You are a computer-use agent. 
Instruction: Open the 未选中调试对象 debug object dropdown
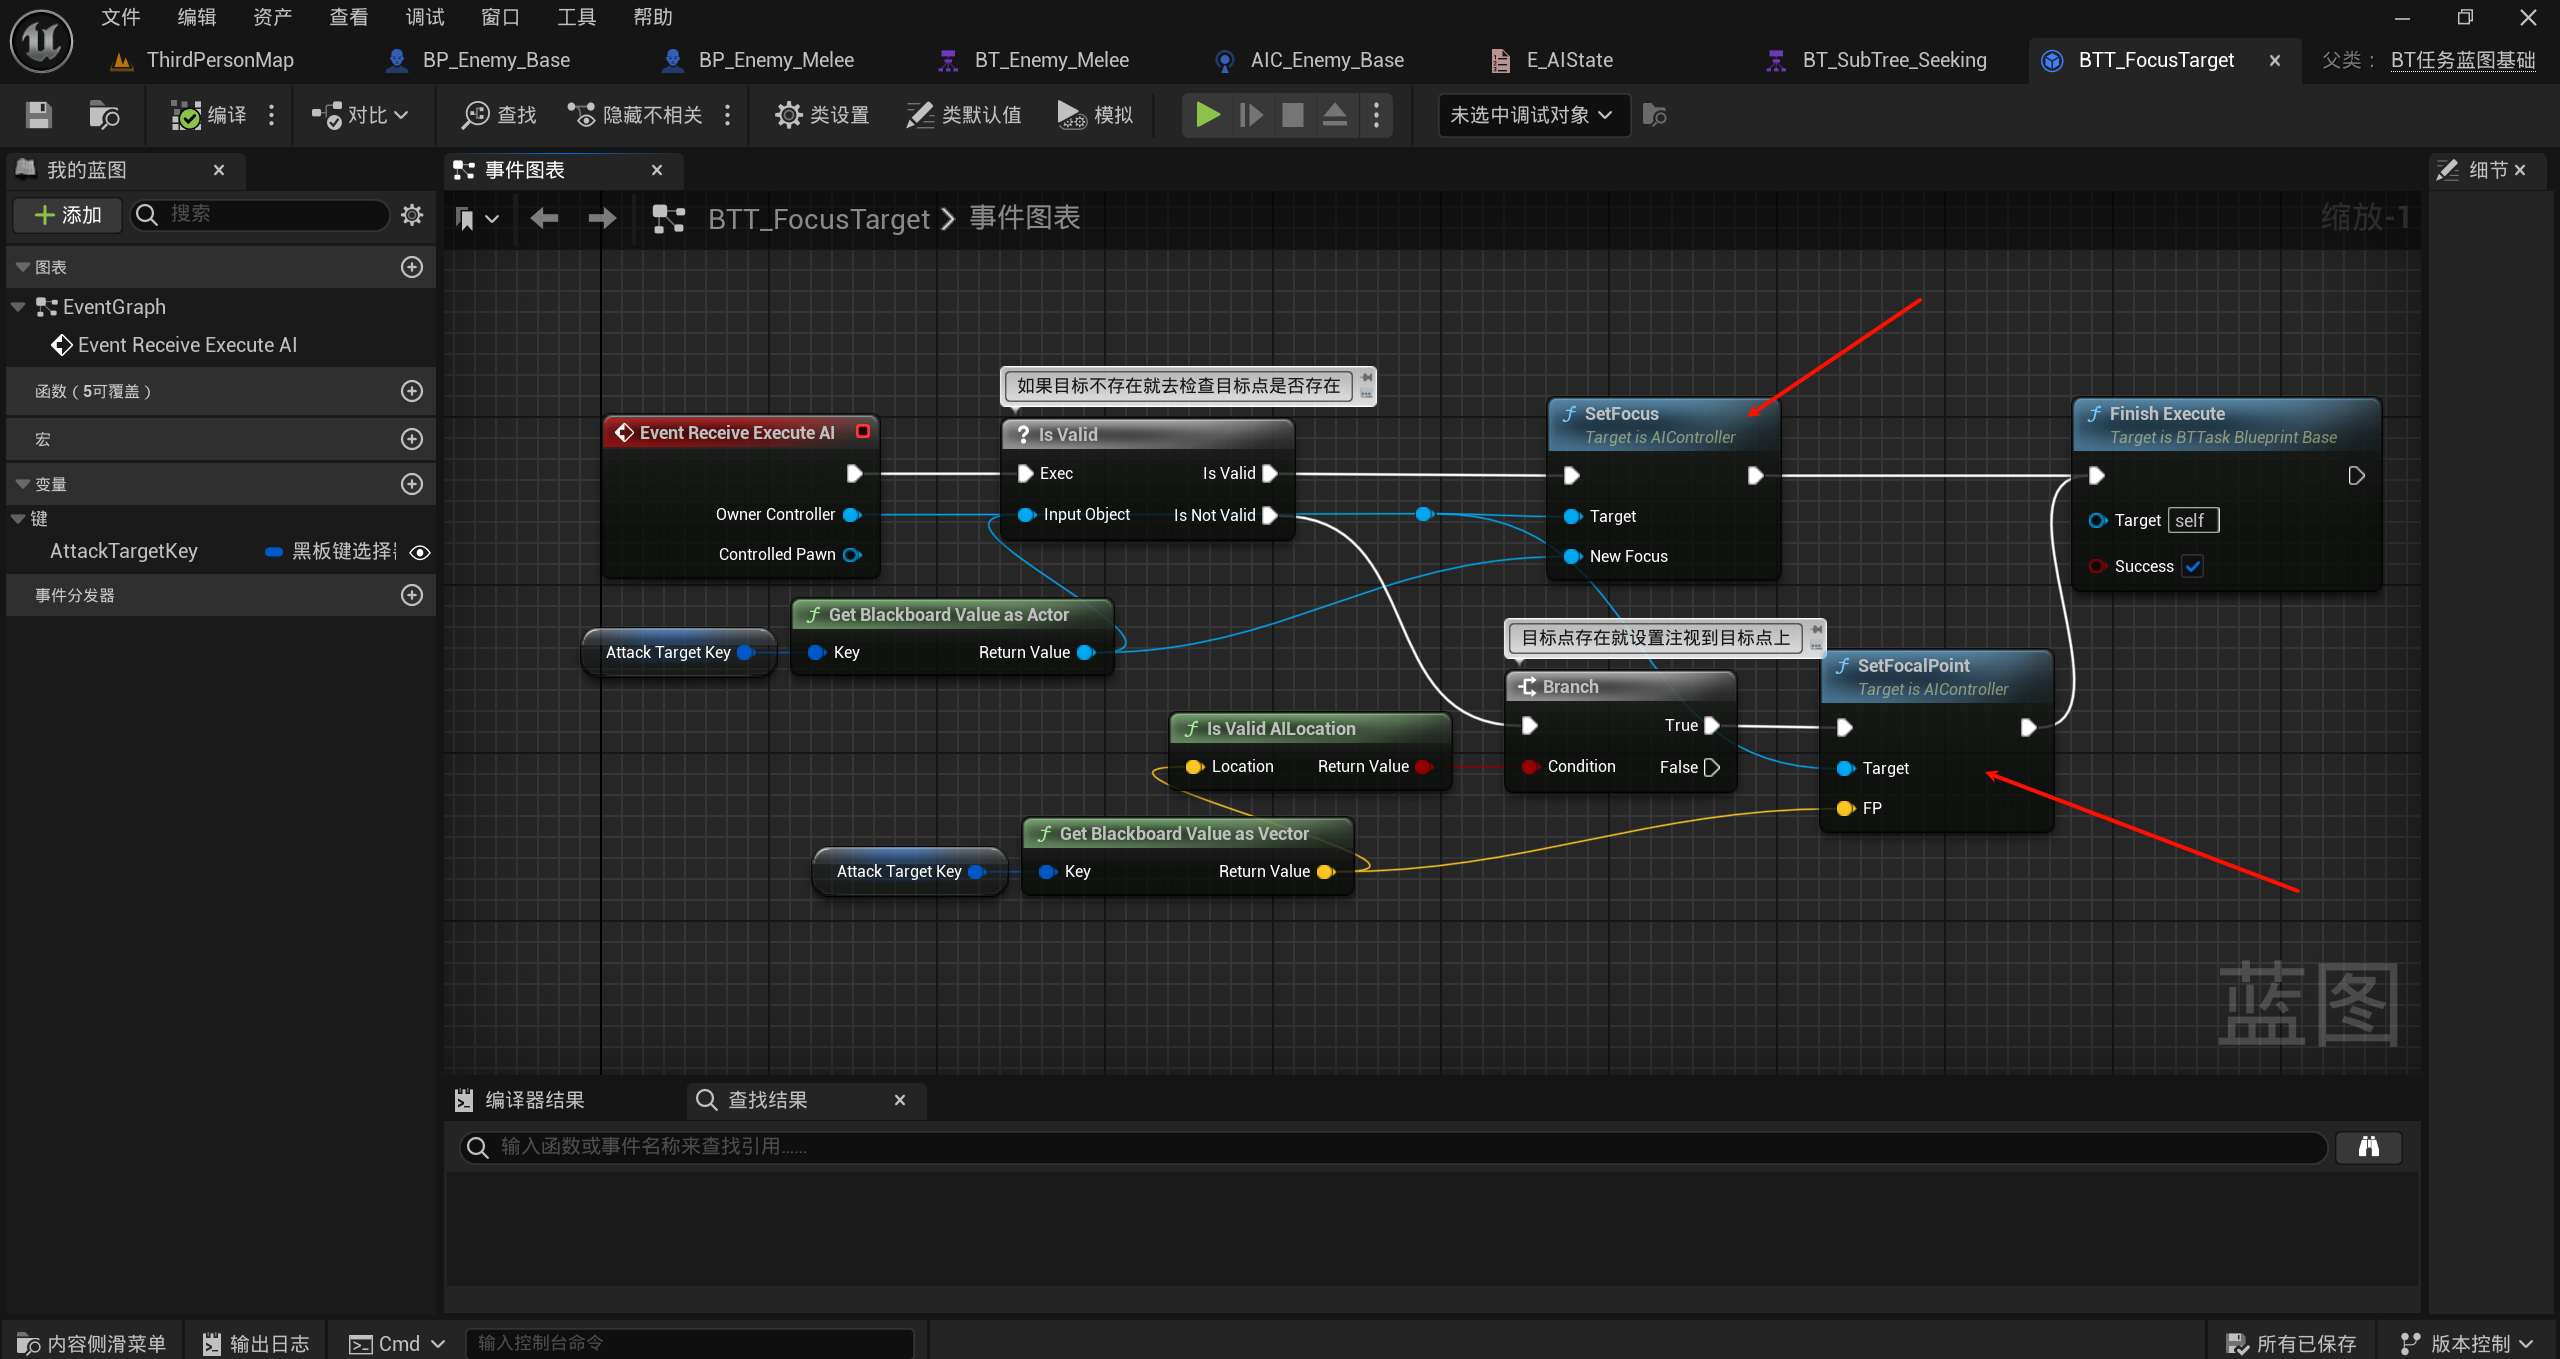coord(1532,115)
